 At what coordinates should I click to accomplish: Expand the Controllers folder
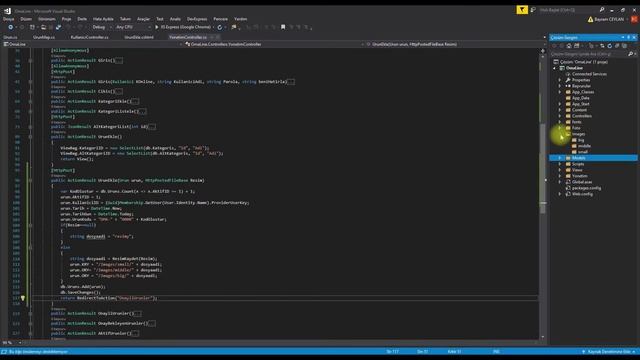560,116
